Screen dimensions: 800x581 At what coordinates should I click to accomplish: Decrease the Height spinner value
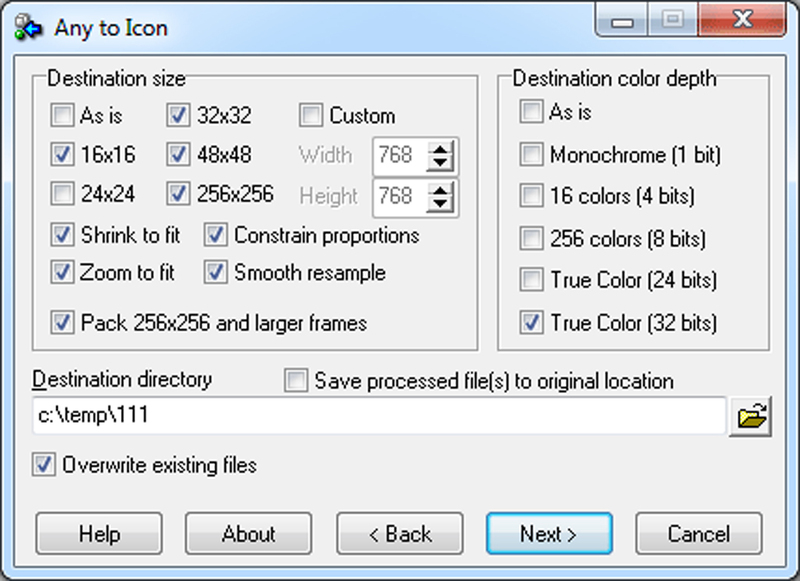440,204
